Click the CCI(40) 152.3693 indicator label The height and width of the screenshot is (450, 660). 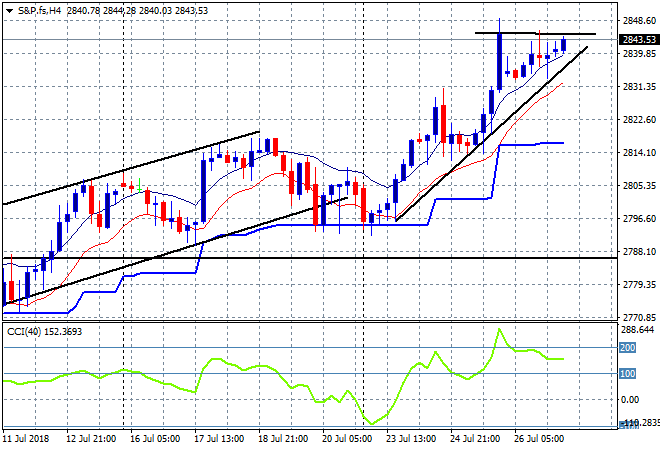pyautogui.click(x=44, y=332)
